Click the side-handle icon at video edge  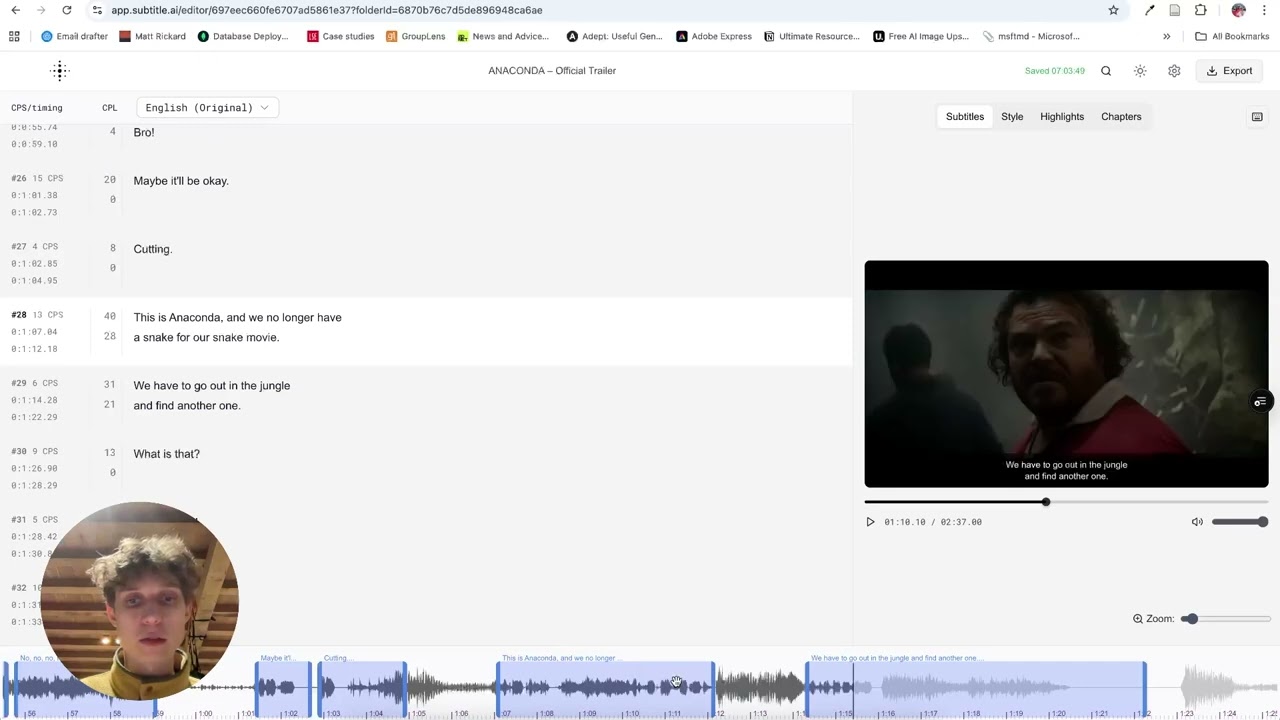pyautogui.click(x=1260, y=402)
